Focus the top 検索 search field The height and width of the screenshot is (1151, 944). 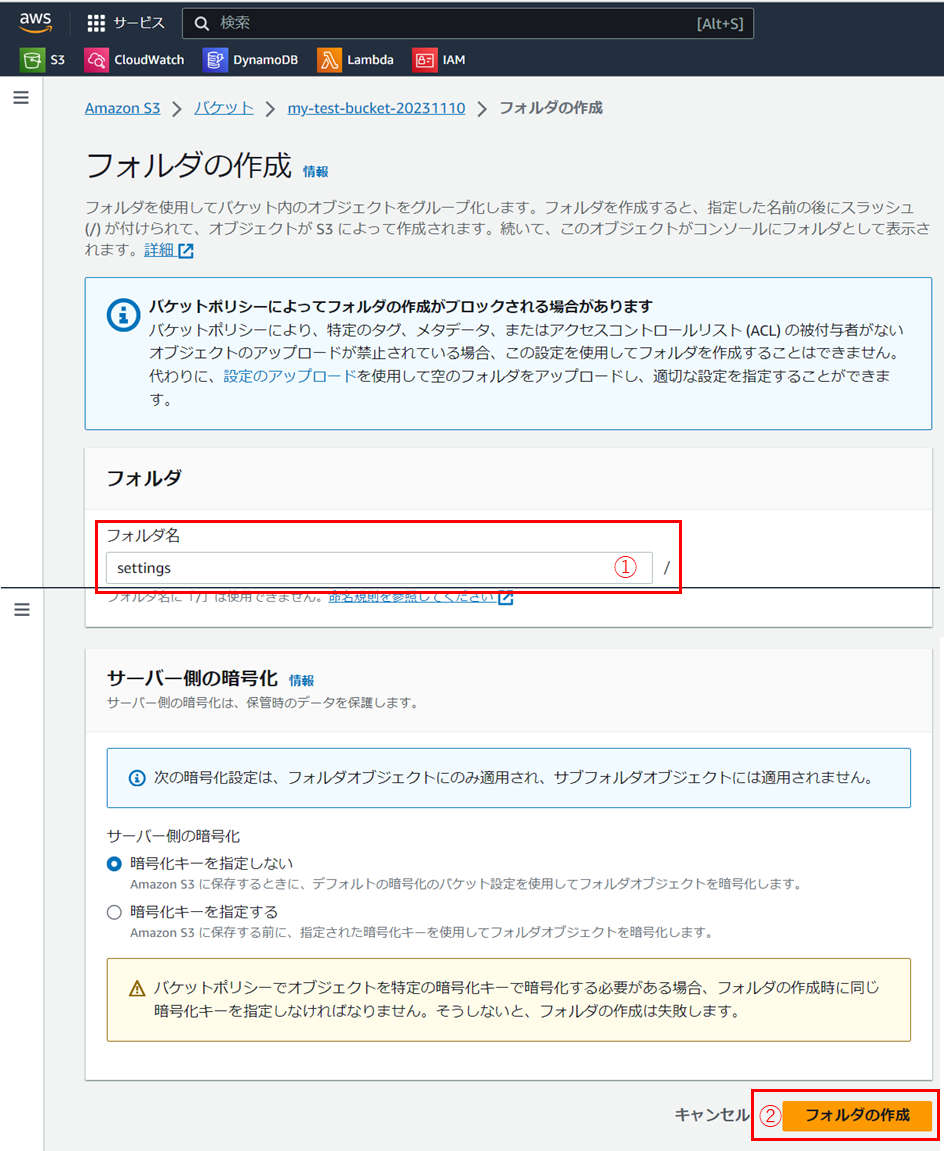(x=468, y=23)
